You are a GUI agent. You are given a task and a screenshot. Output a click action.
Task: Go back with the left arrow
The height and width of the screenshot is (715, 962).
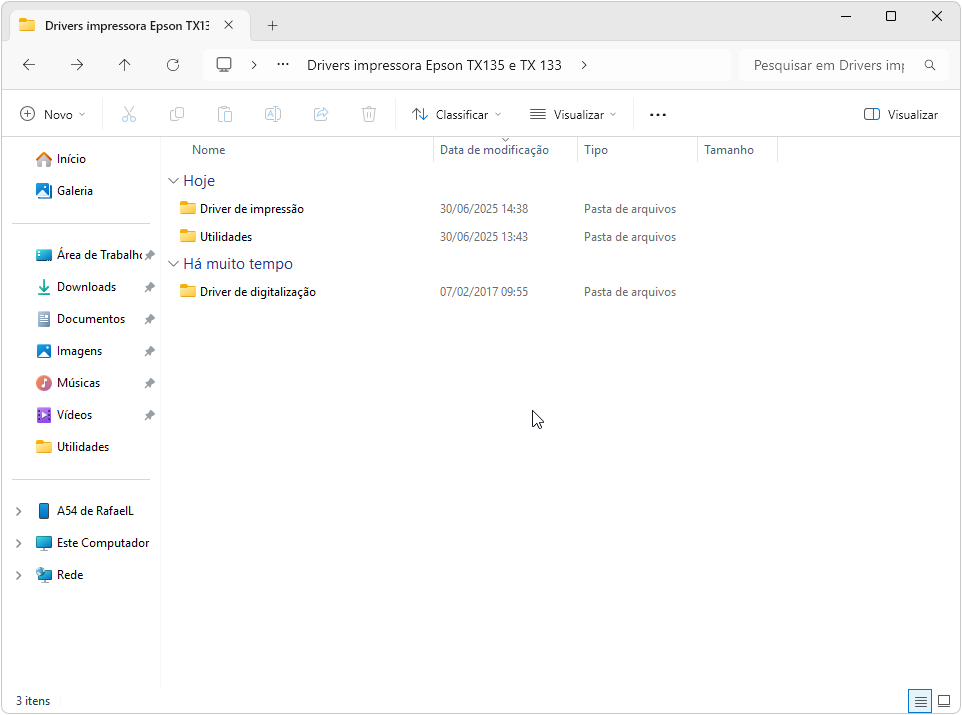[29, 65]
